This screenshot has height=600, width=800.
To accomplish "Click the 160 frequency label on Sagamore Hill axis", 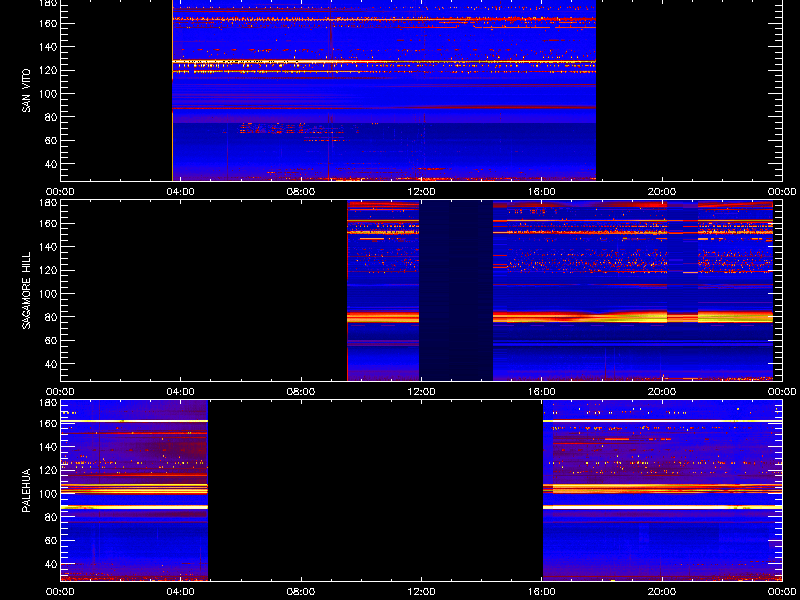I will click(48, 223).
